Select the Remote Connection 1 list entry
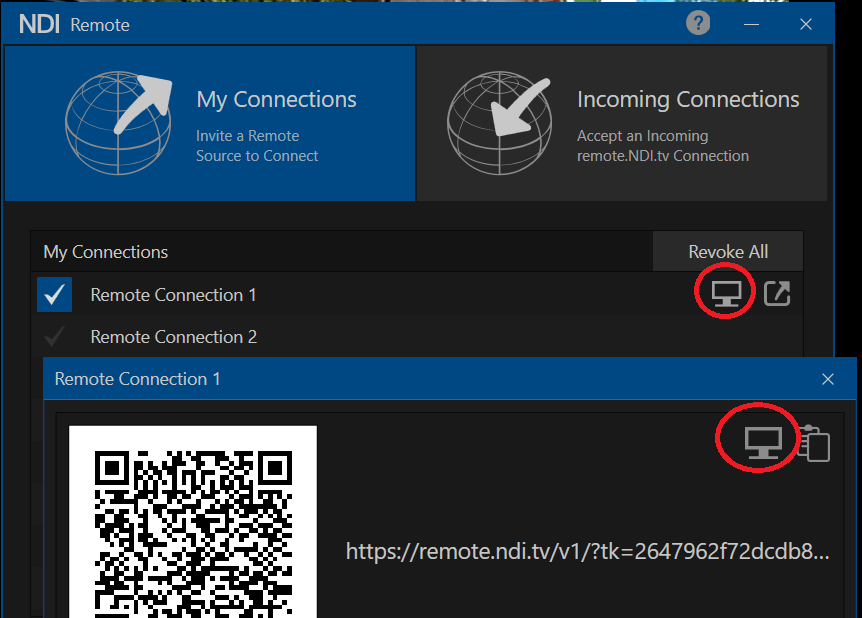Viewport: 862px width, 618px height. tap(172, 294)
